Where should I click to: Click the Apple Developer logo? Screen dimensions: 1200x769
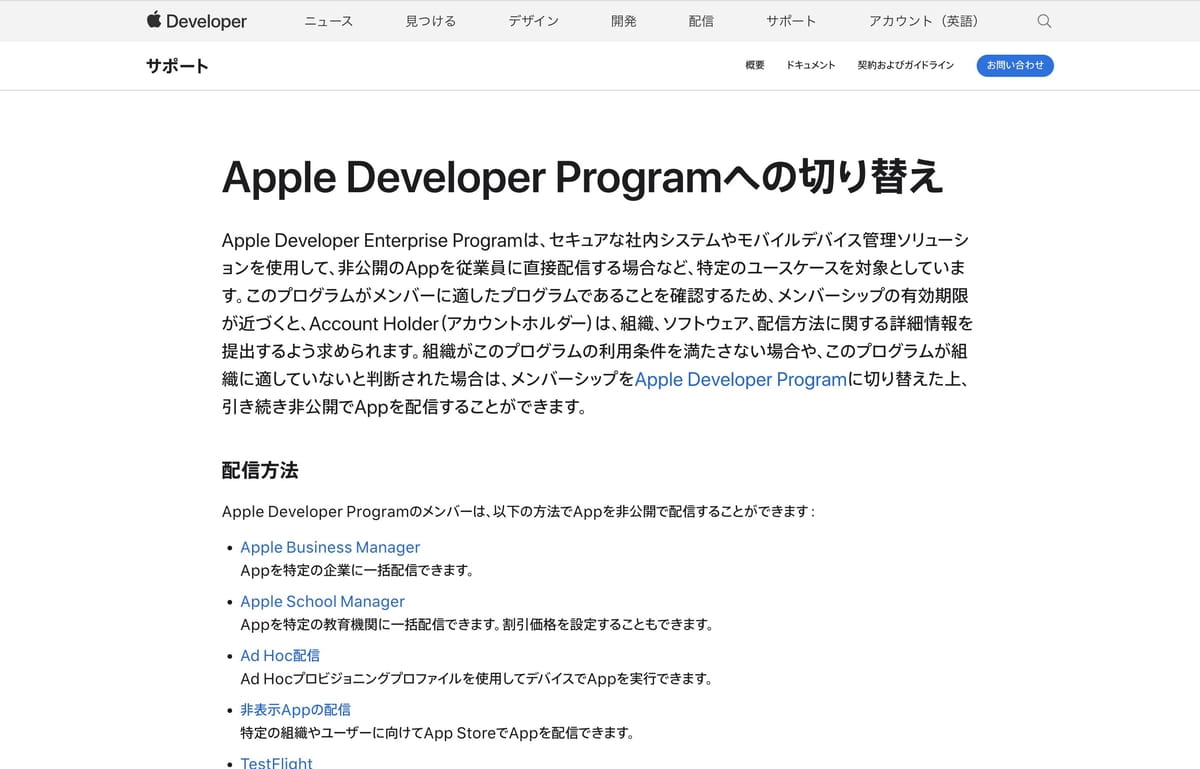click(196, 21)
